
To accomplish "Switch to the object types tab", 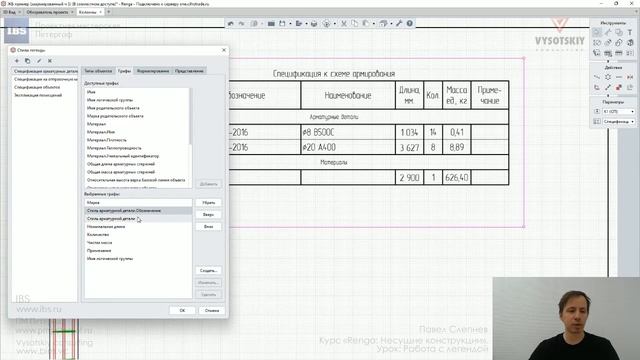I will tap(98, 71).
